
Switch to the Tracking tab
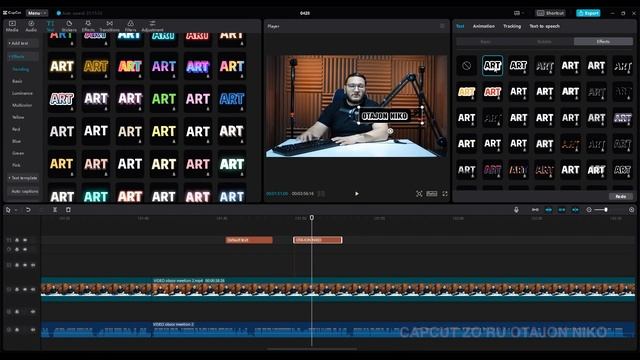tap(512, 26)
